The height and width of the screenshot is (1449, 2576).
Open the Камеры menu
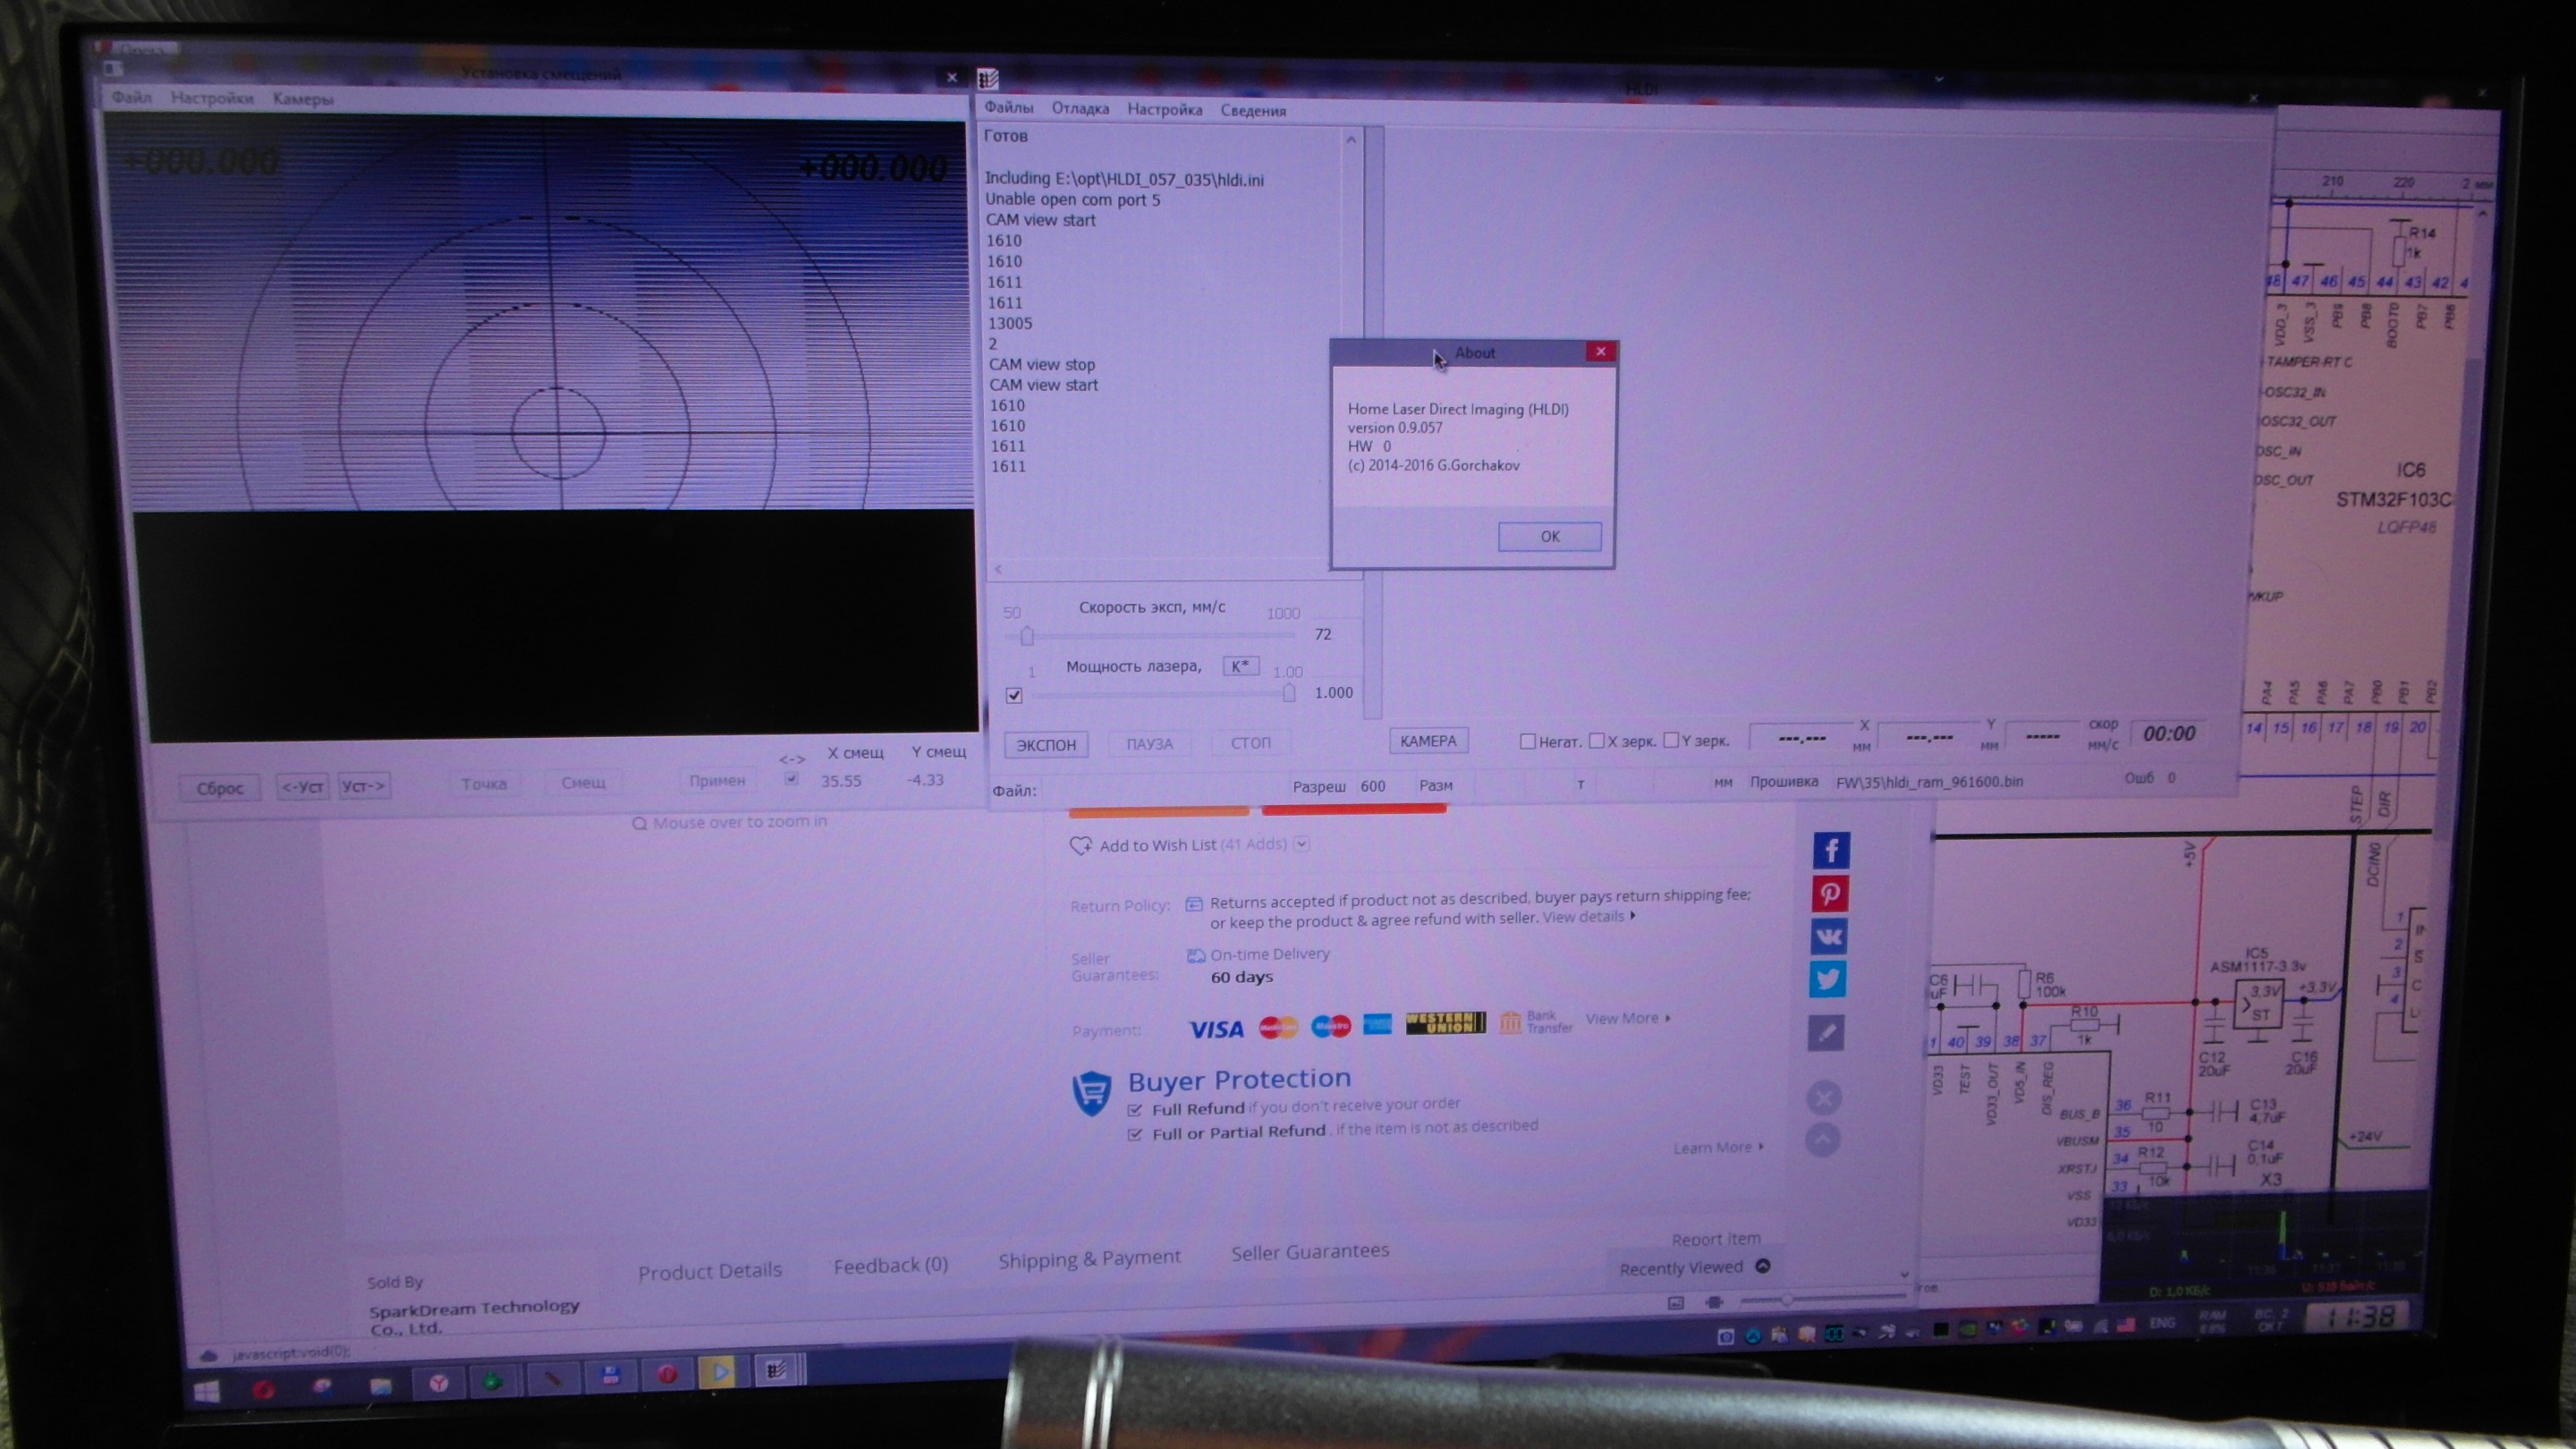(x=303, y=99)
